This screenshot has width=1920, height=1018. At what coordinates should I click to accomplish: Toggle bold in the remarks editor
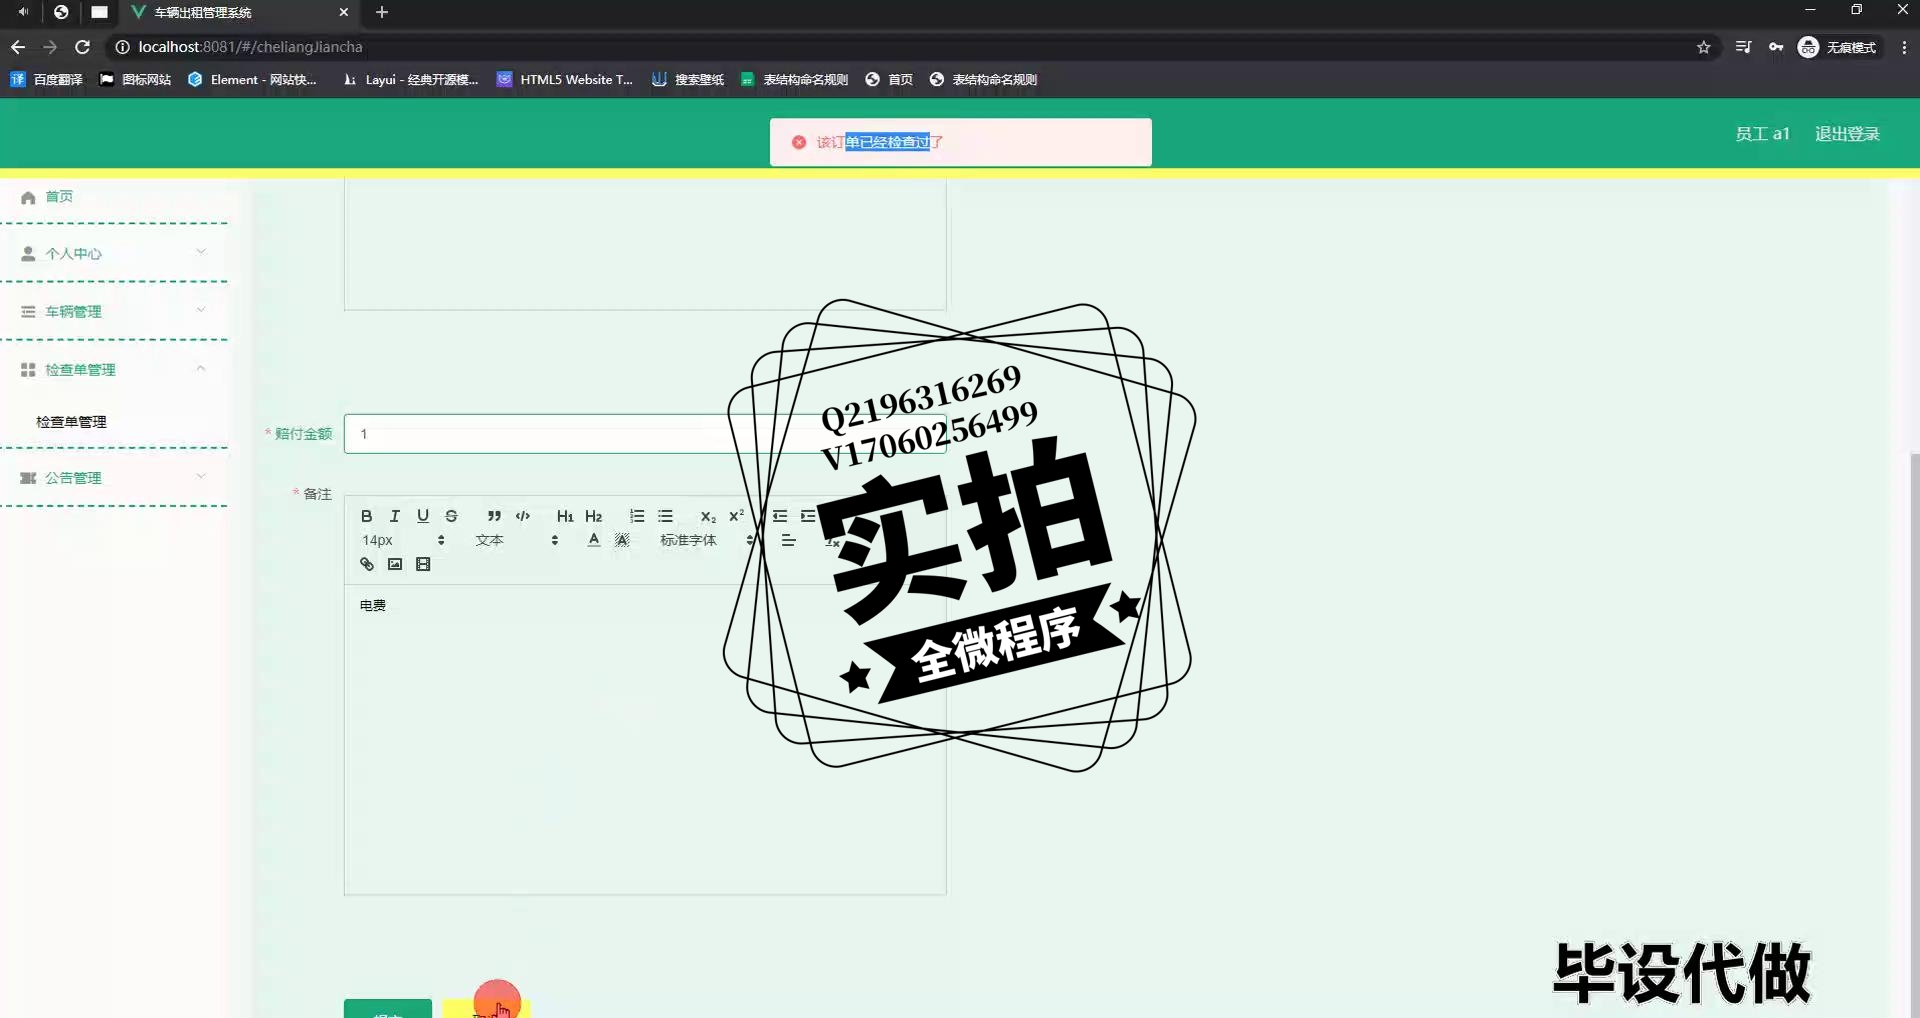pos(367,516)
